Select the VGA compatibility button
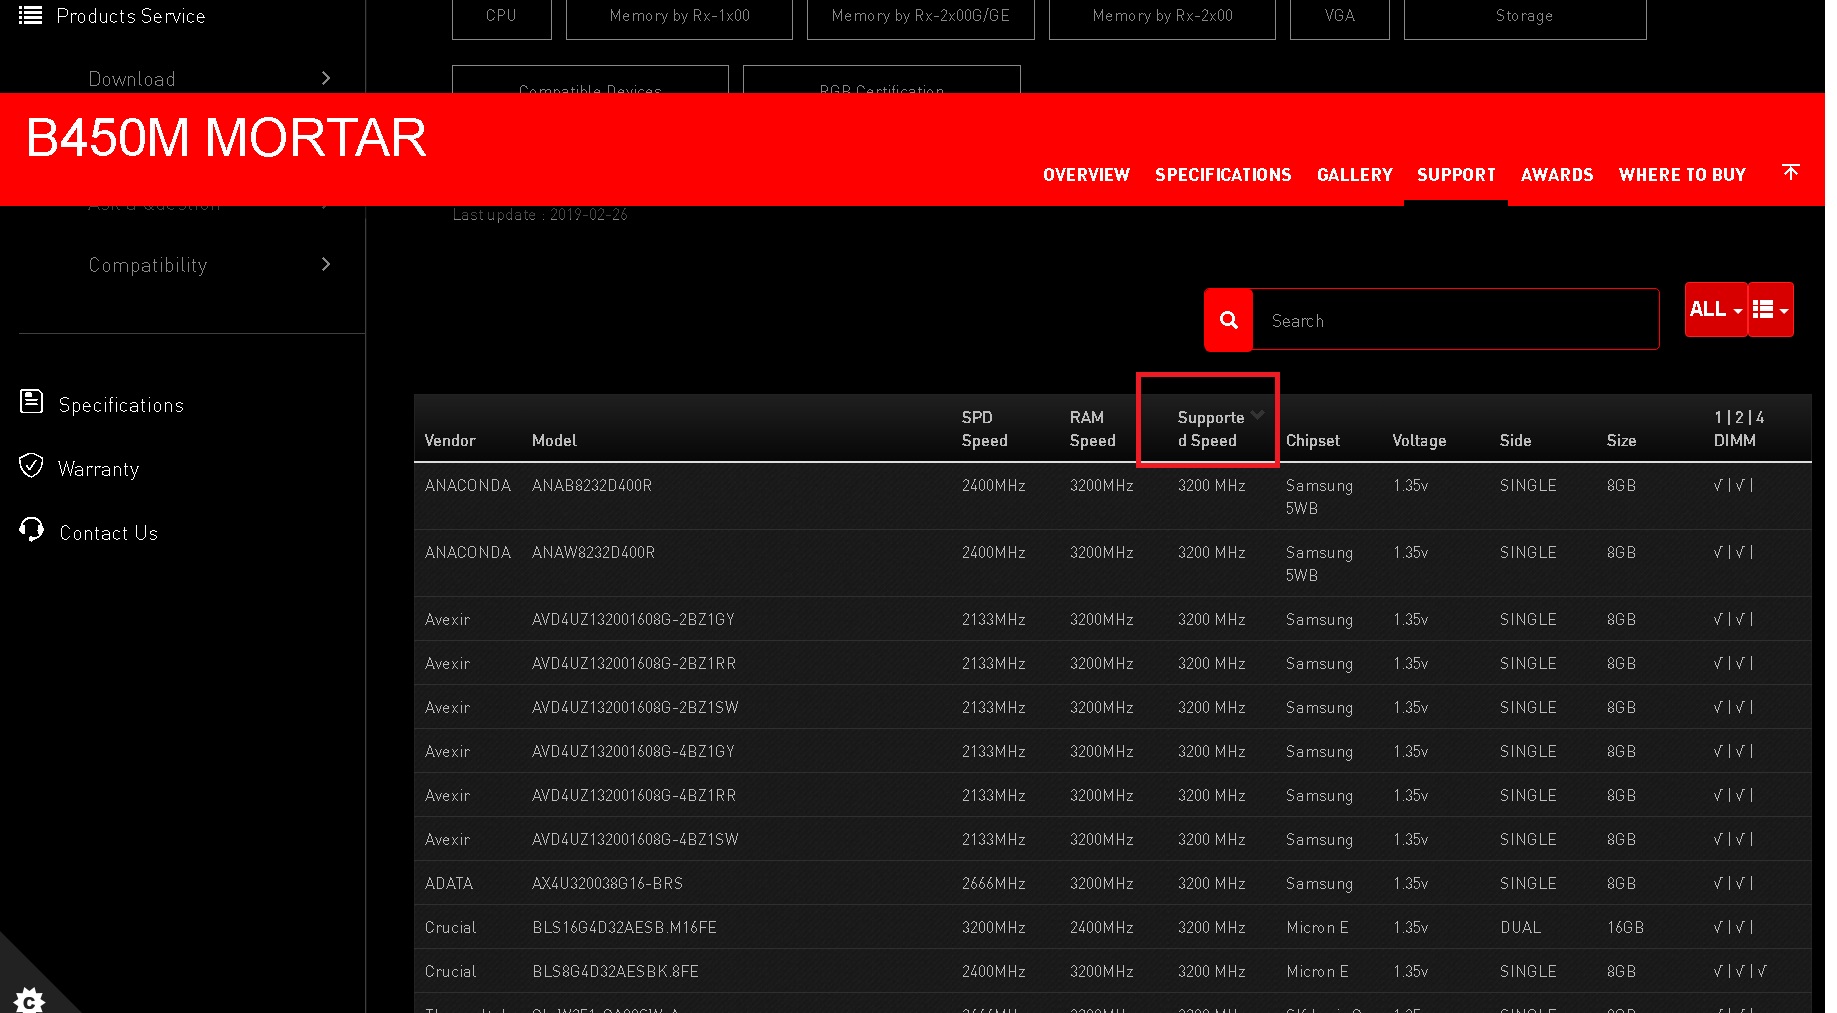1837x1013 pixels. 1339,17
